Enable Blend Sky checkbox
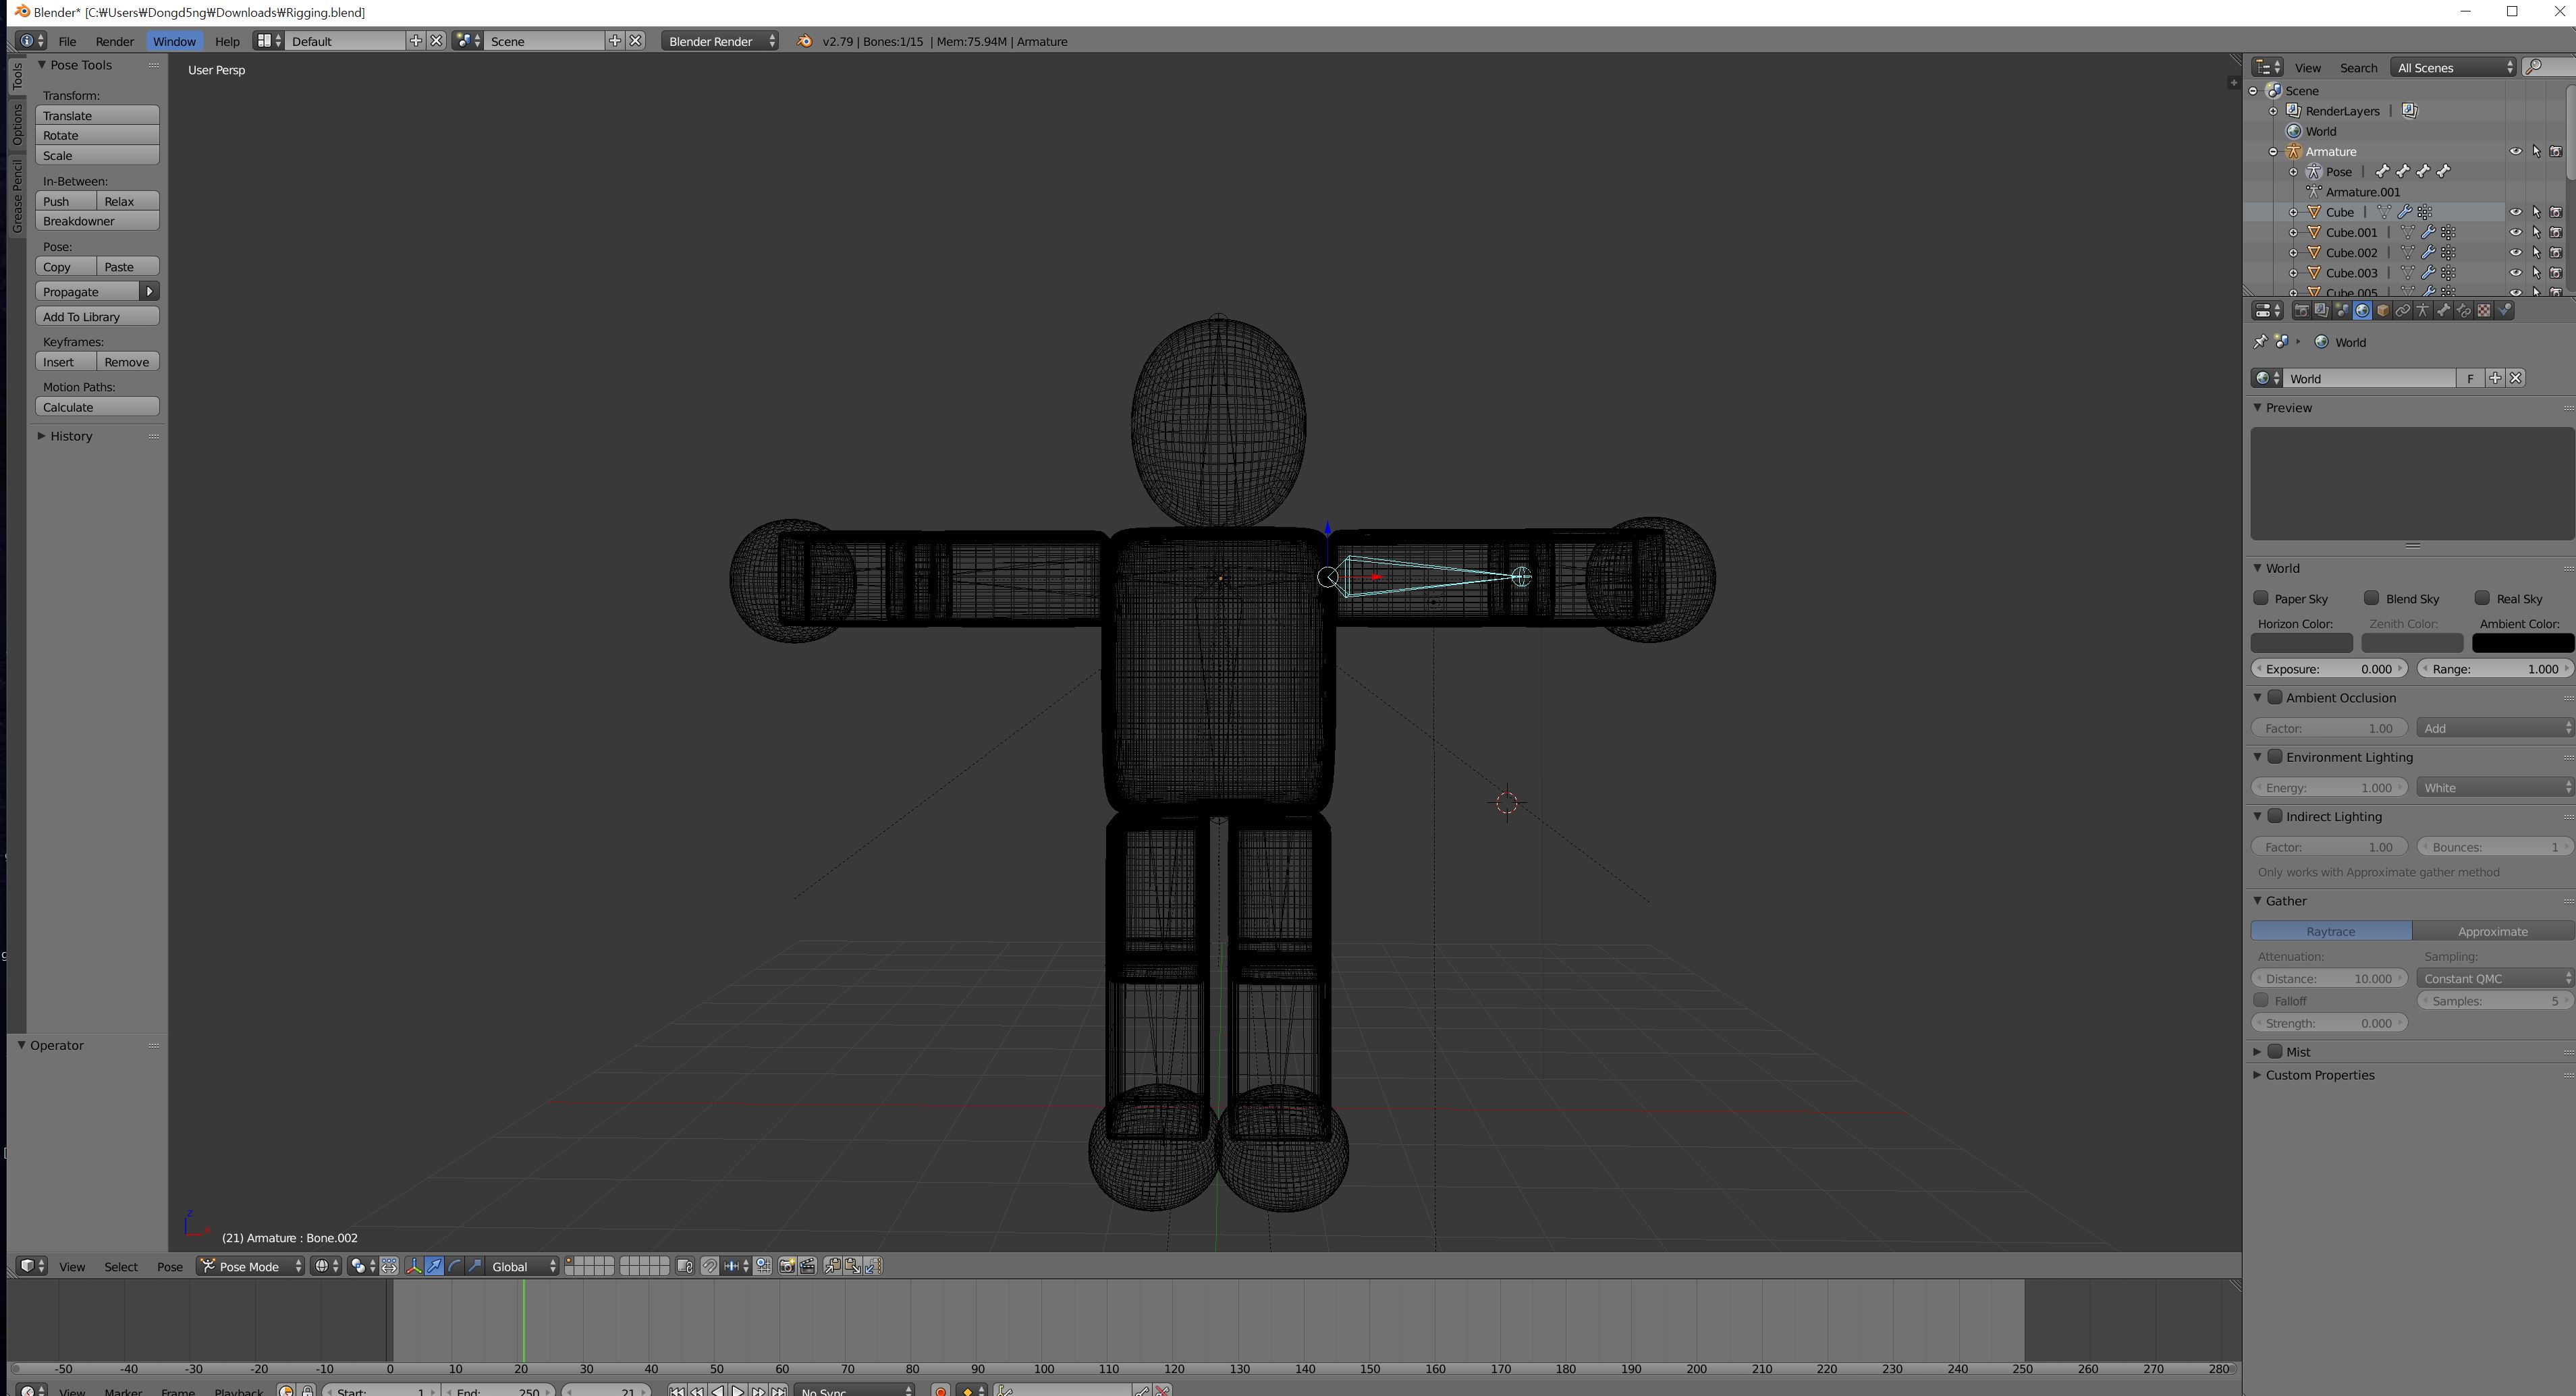Screen dimensions: 2576x1396 [2371, 598]
